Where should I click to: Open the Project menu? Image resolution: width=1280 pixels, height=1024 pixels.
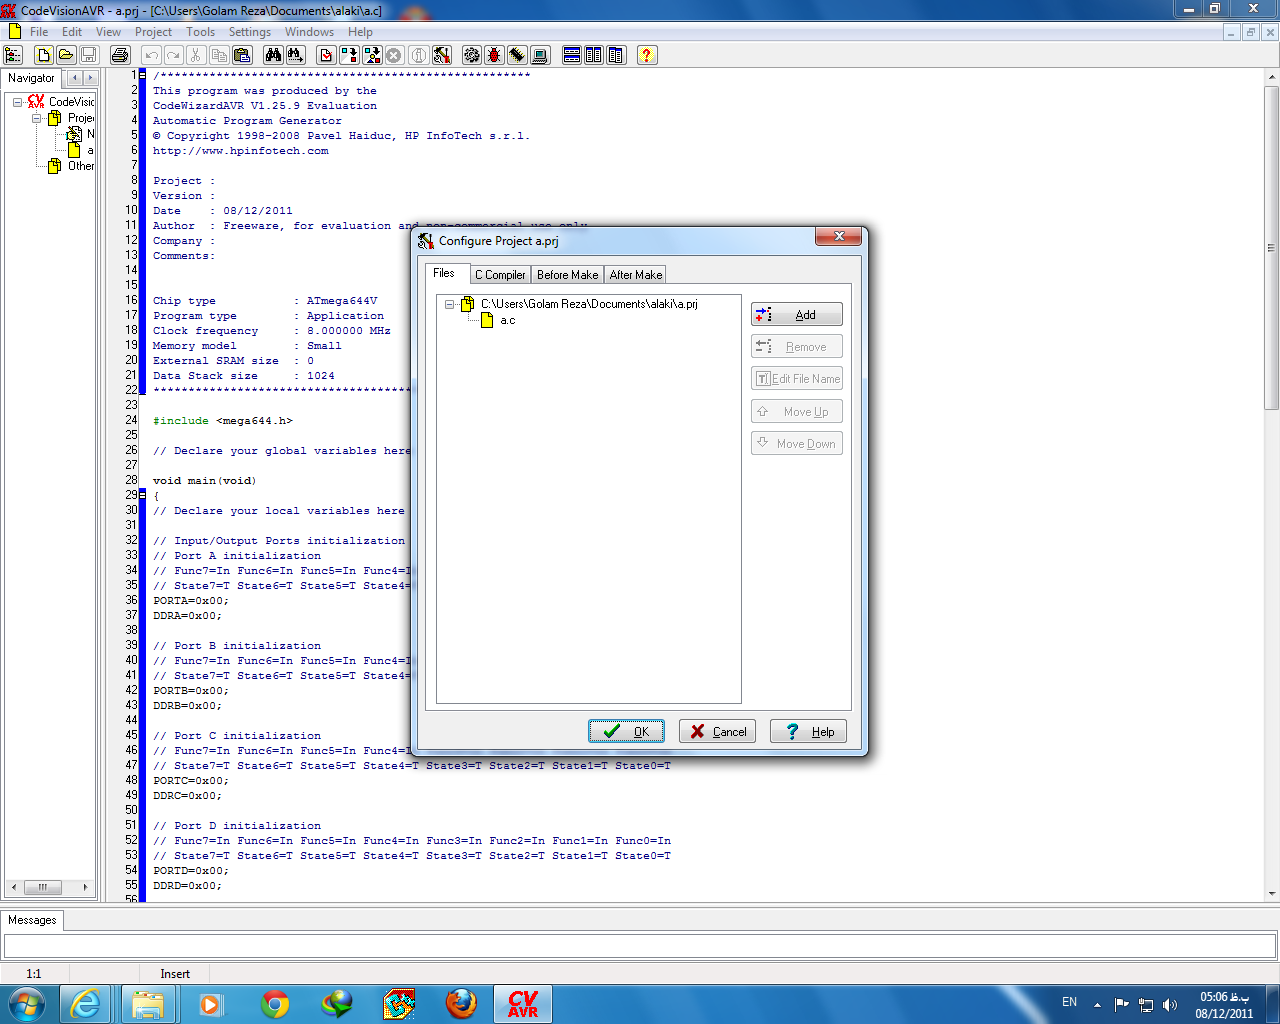(153, 32)
